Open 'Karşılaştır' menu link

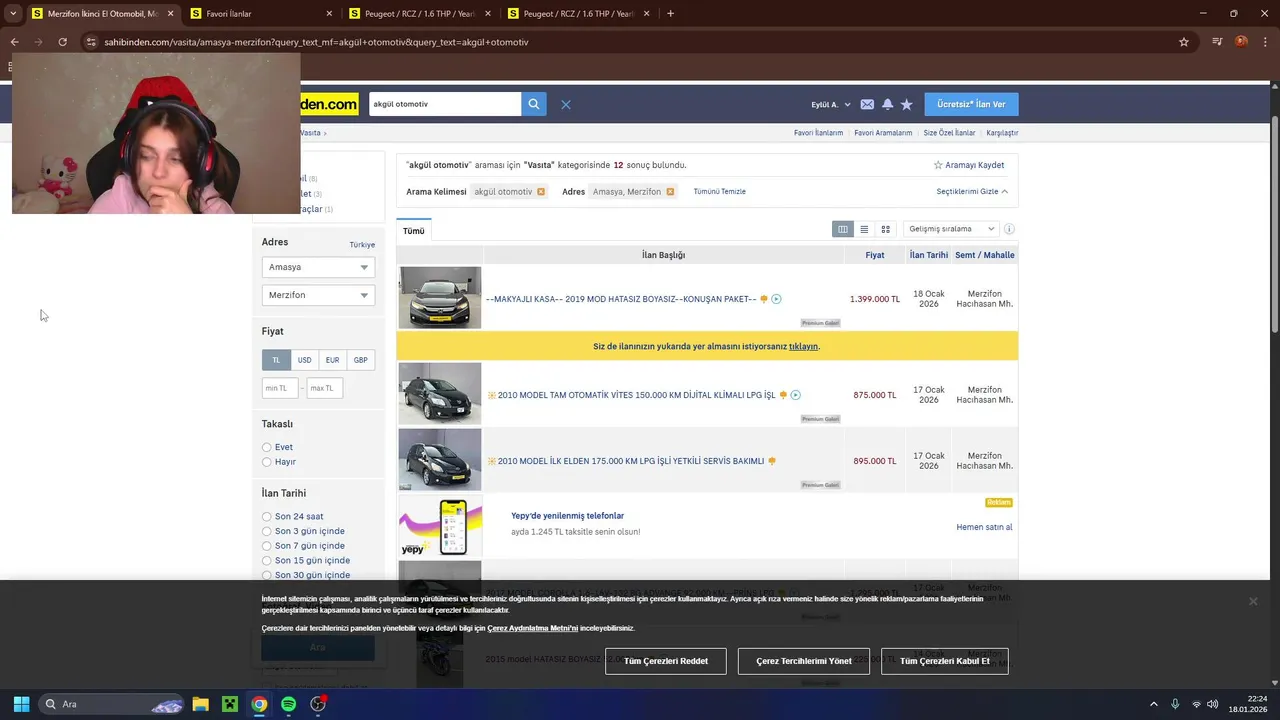(x=1002, y=133)
